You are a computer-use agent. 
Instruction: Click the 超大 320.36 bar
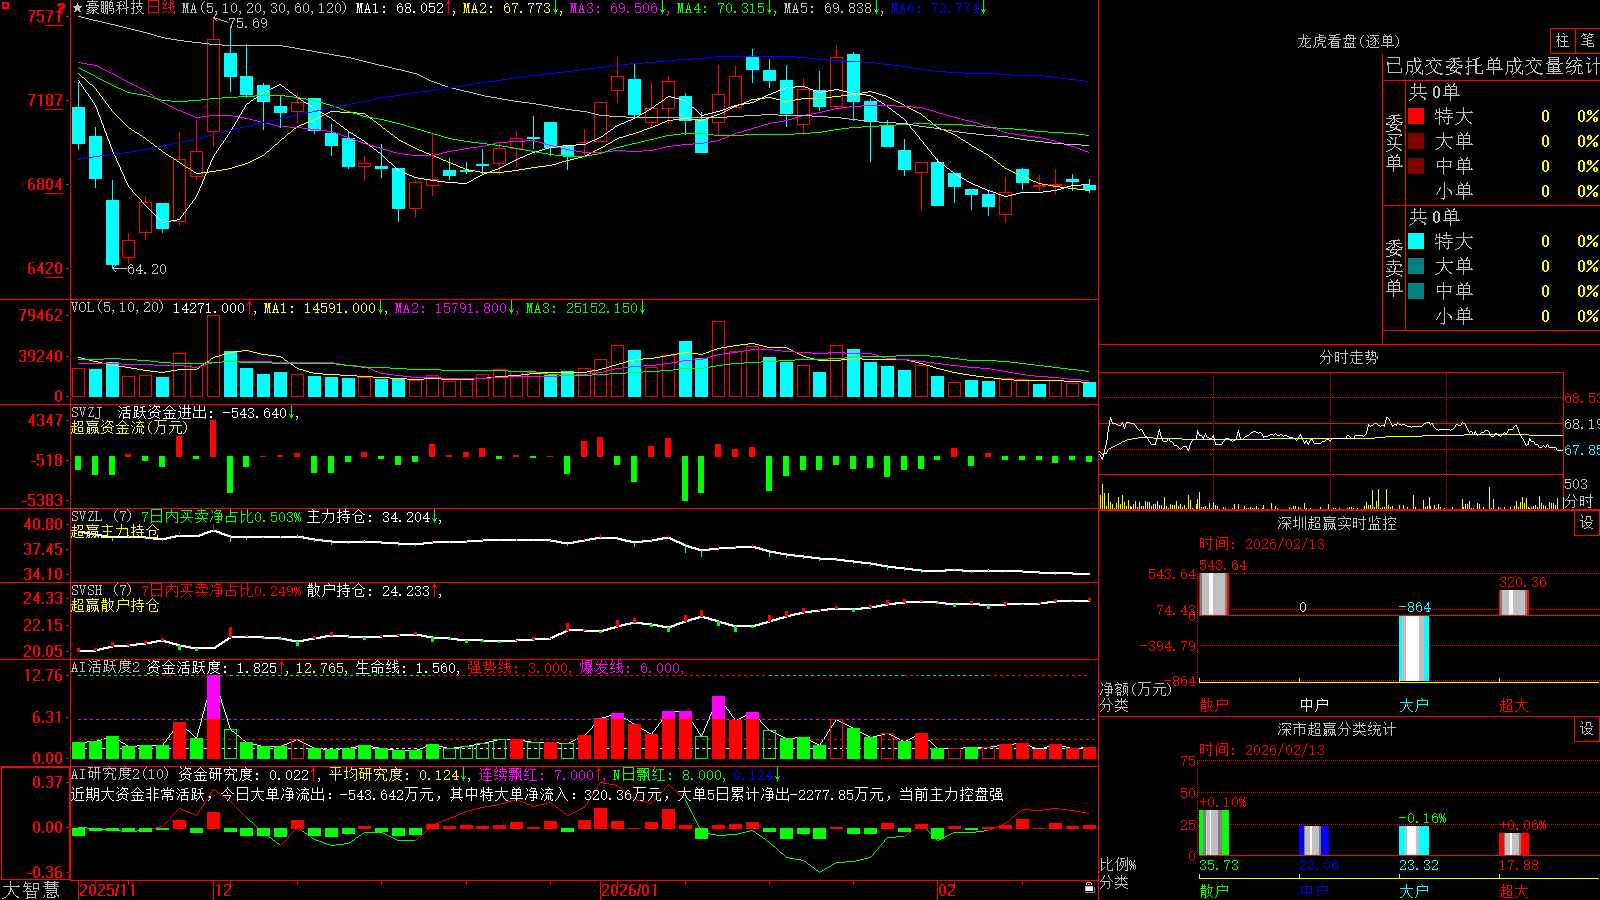[1514, 602]
